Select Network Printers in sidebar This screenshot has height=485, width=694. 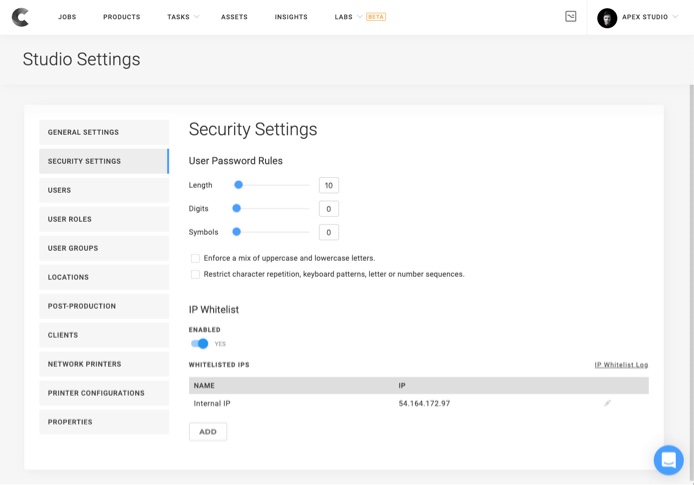click(104, 364)
